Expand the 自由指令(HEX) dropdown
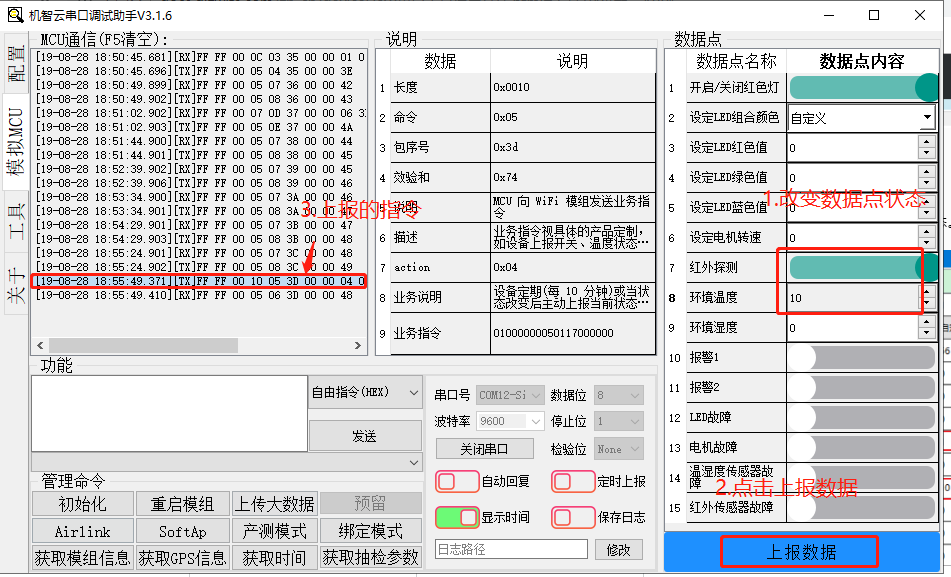This screenshot has height=577, width=951. click(x=413, y=393)
